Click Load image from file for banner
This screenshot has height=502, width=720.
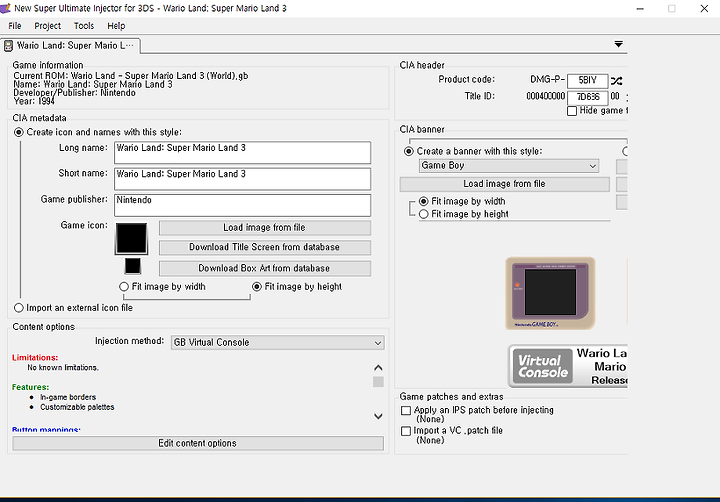point(504,184)
